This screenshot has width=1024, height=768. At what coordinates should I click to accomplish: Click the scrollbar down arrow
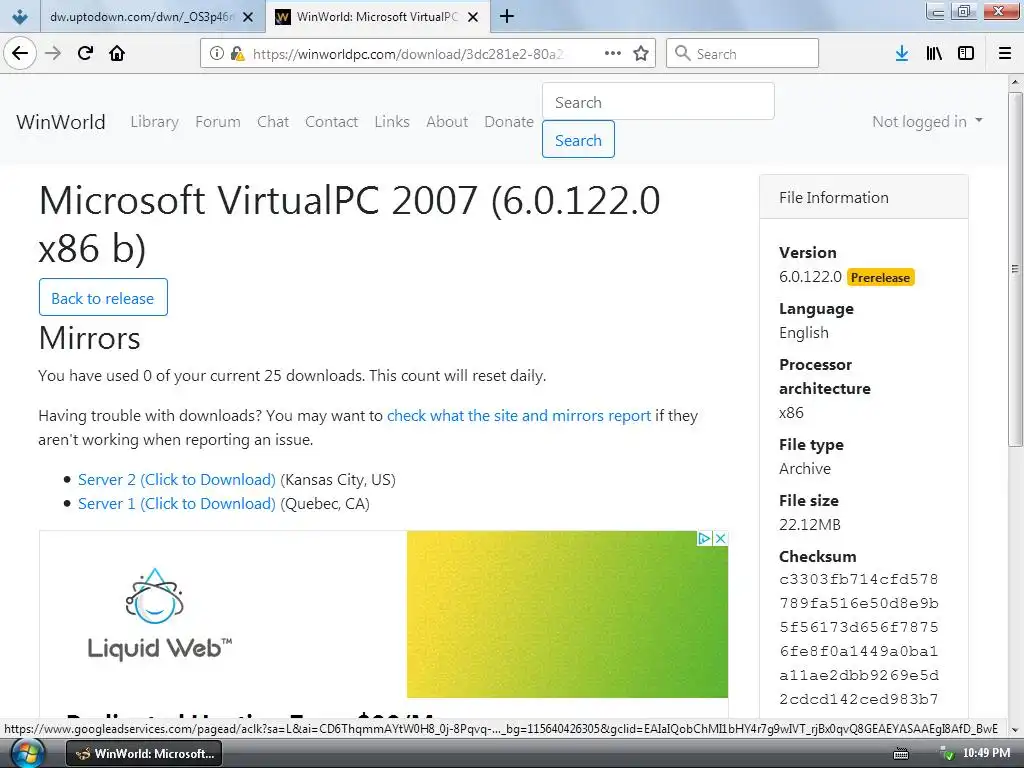click(1015, 729)
